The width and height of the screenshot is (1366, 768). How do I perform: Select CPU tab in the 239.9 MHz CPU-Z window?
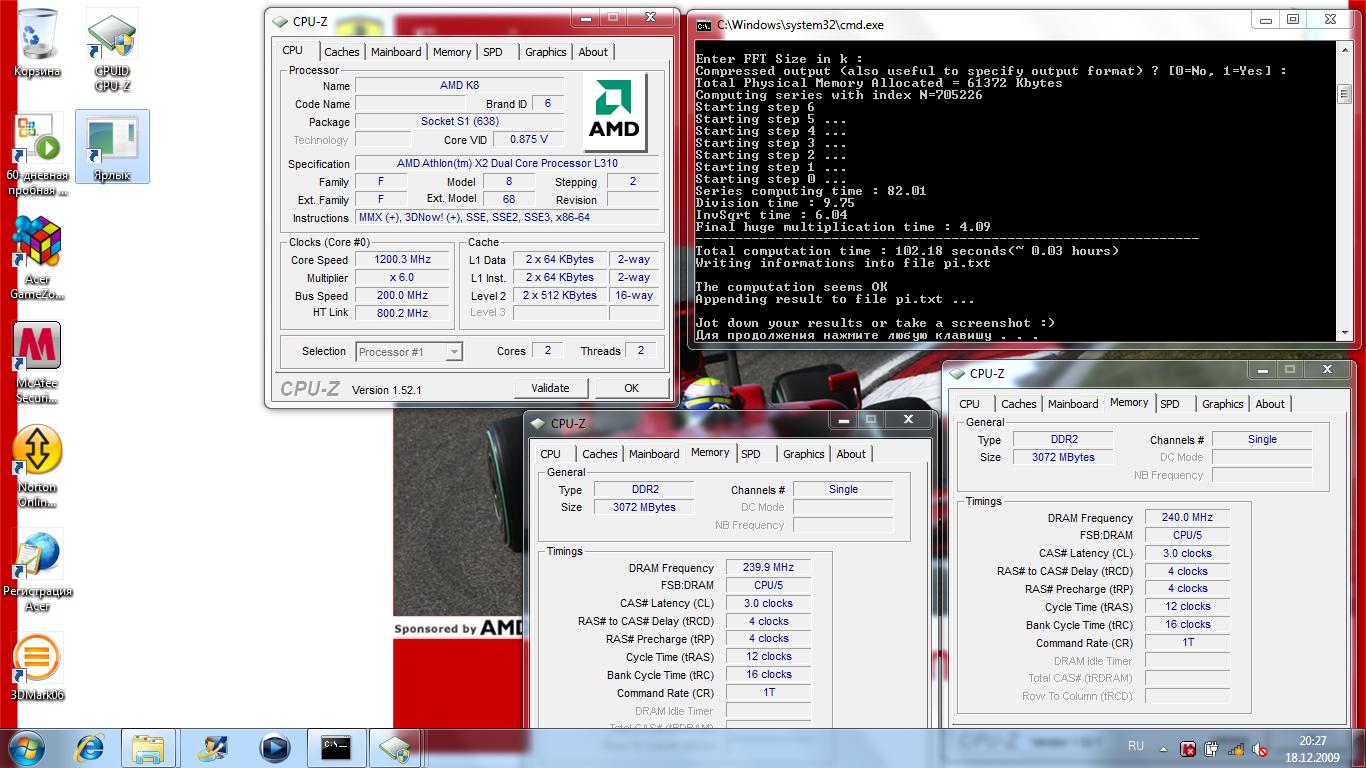pyautogui.click(x=551, y=454)
